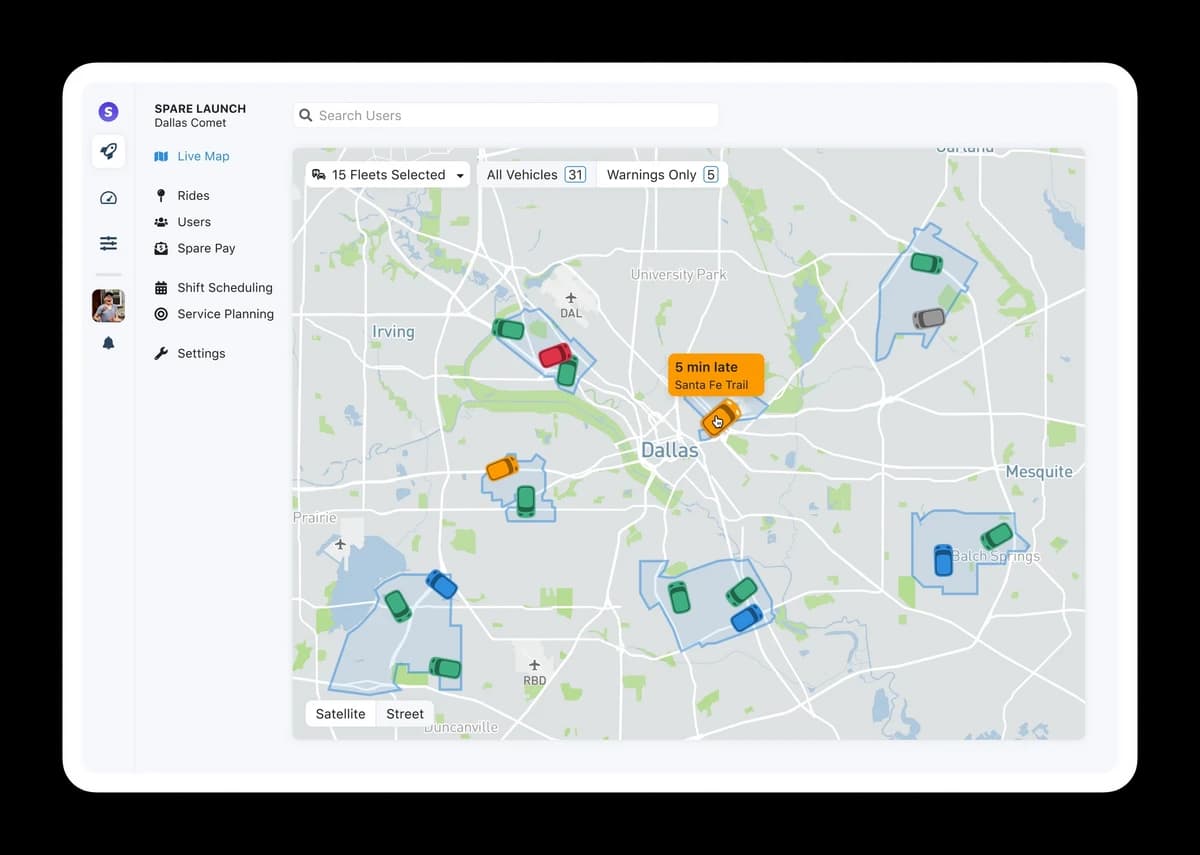Click the orange late vehicle in Dallas
This screenshot has height=855, width=1200.
coord(720,417)
